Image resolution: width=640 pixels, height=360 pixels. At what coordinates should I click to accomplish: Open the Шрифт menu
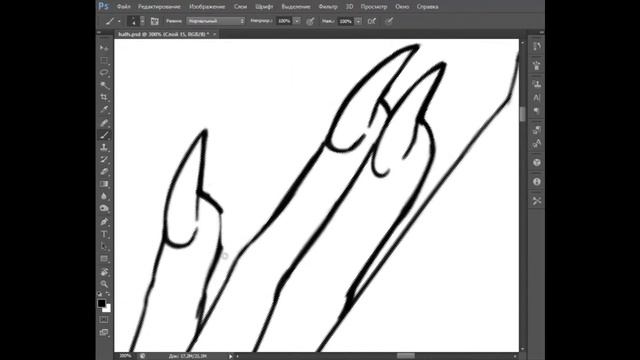coord(264,7)
